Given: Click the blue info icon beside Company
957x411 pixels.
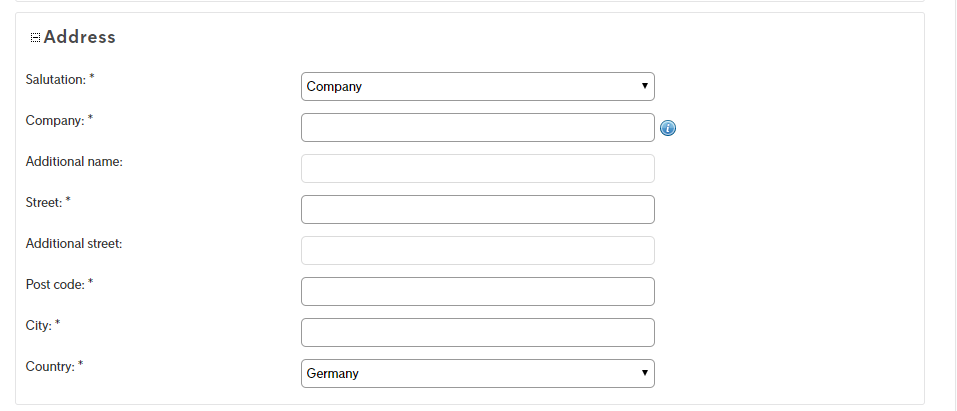Looking at the screenshot, I should pos(668,128).
